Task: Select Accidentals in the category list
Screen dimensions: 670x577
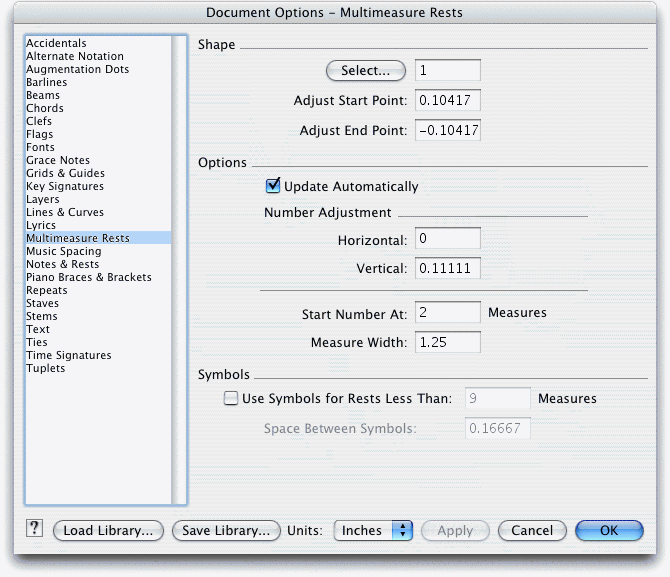Action: point(56,43)
